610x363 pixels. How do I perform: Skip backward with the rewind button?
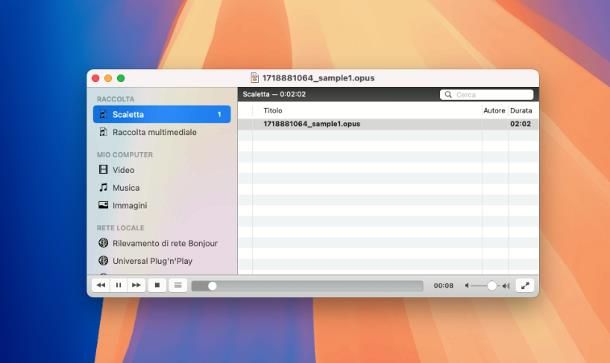pyautogui.click(x=101, y=285)
